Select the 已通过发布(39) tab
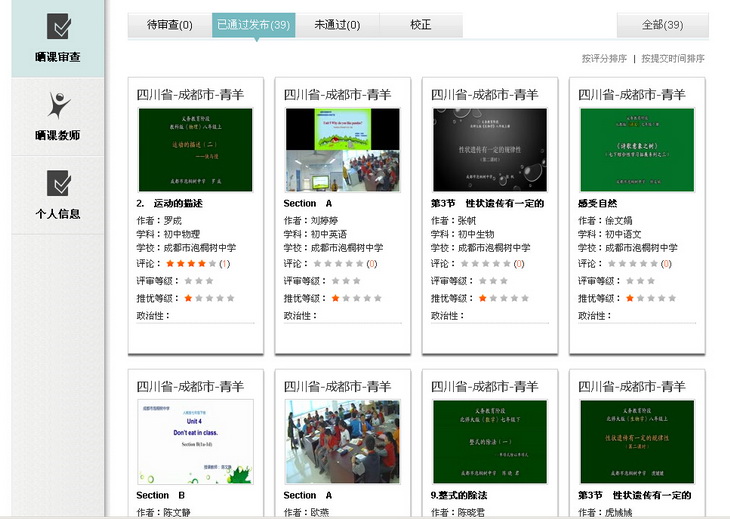 point(253,25)
